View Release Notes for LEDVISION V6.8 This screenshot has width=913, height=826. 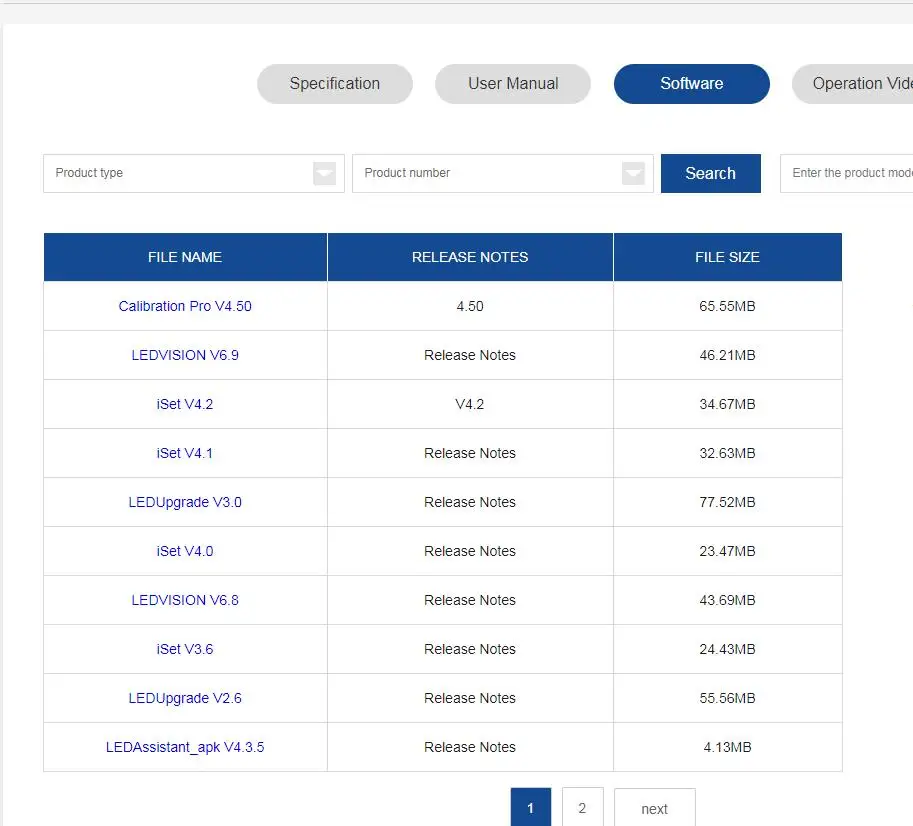(x=470, y=600)
